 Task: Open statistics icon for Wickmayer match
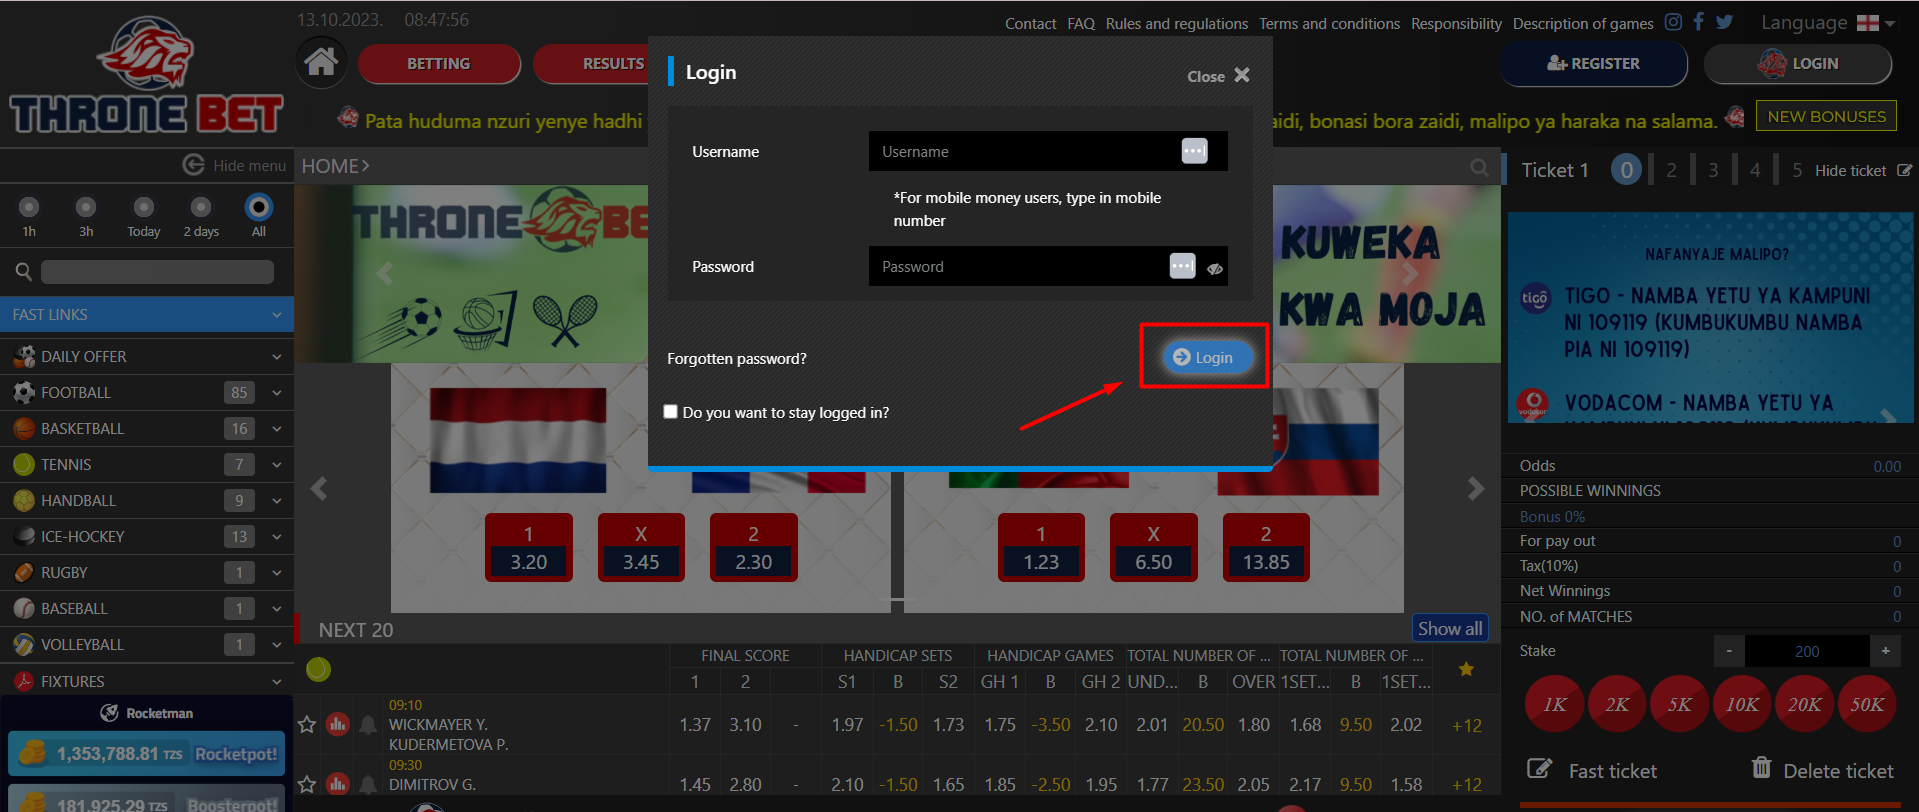[338, 724]
